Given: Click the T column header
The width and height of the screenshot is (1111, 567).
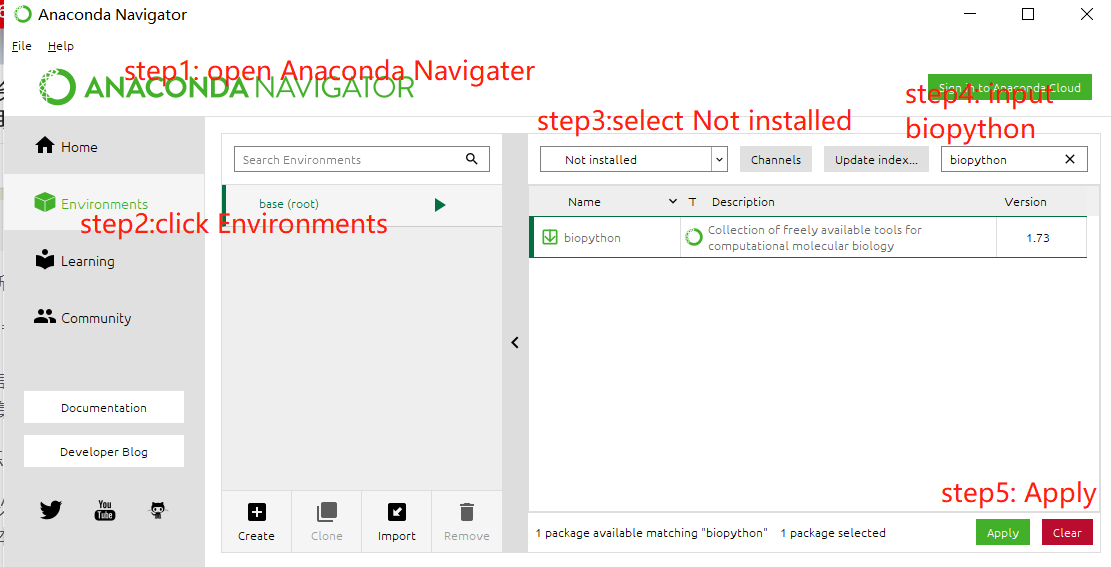Looking at the screenshot, I should 692,202.
